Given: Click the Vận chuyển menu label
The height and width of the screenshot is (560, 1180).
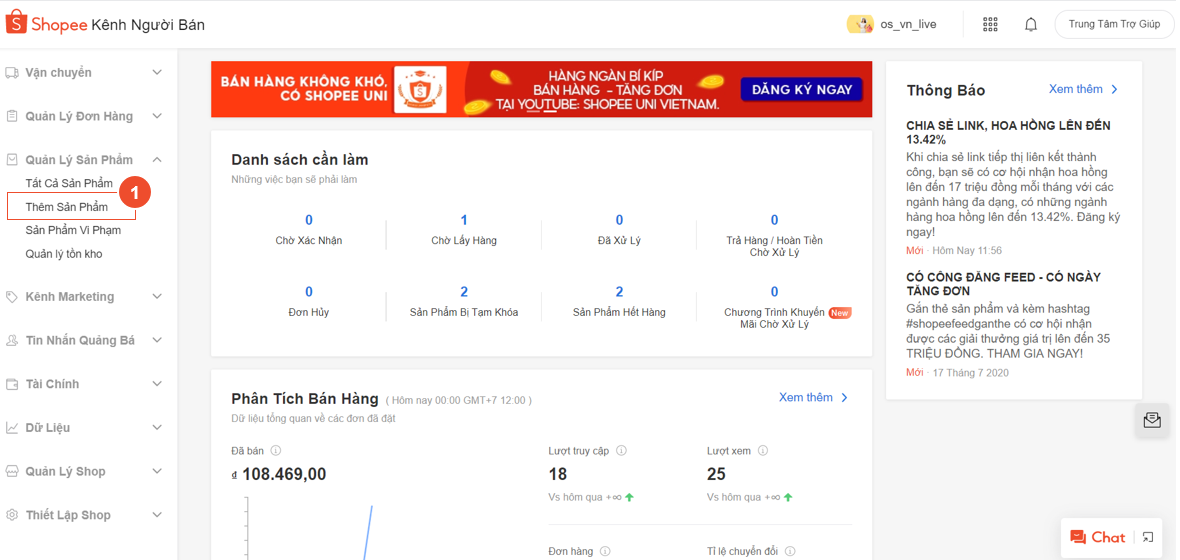Looking at the screenshot, I should (x=59, y=73).
